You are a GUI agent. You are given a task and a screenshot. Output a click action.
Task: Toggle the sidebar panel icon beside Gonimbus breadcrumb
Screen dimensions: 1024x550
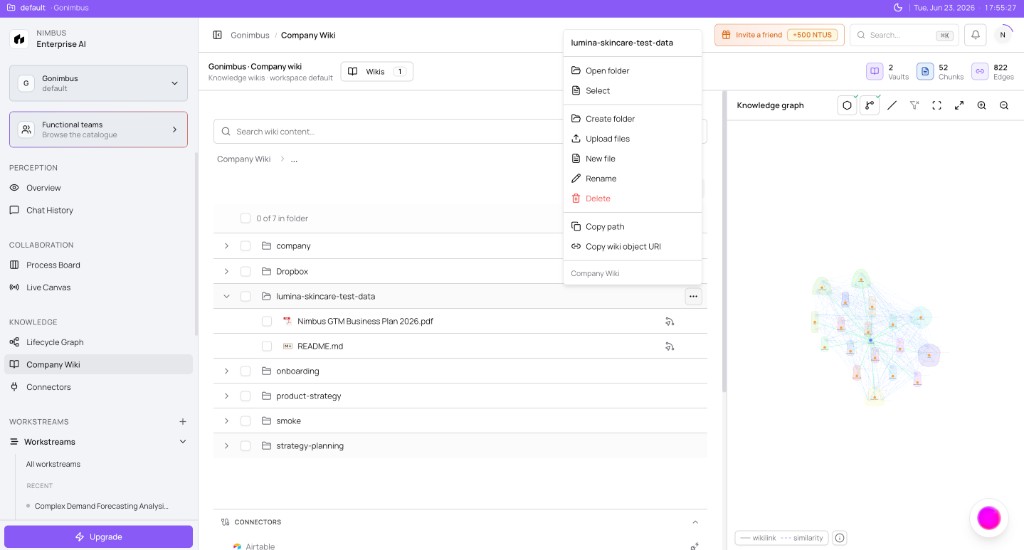pos(217,35)
